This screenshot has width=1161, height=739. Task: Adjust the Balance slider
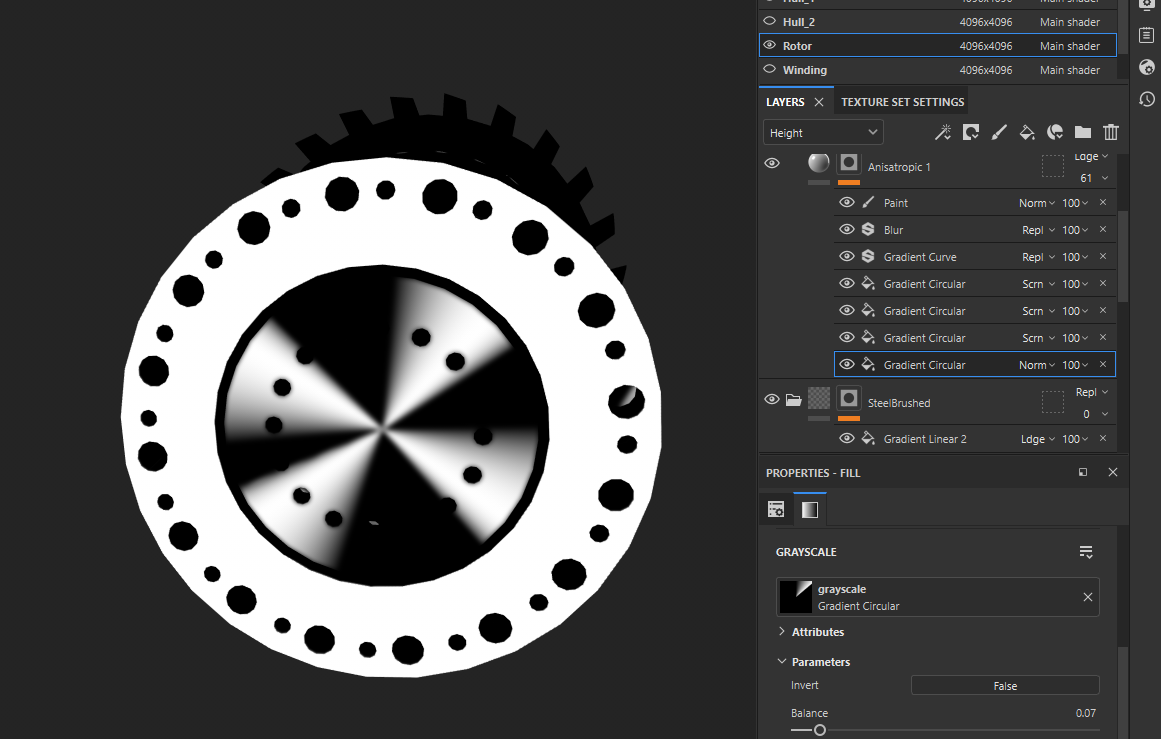[x=820, y=730]
